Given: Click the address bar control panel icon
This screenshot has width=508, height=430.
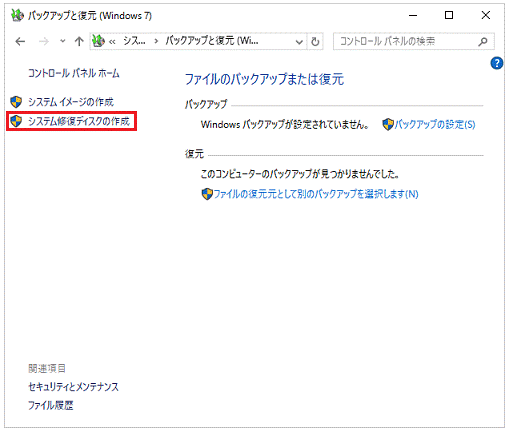Looking at the screenshot, I should click(x=98, y=41).
